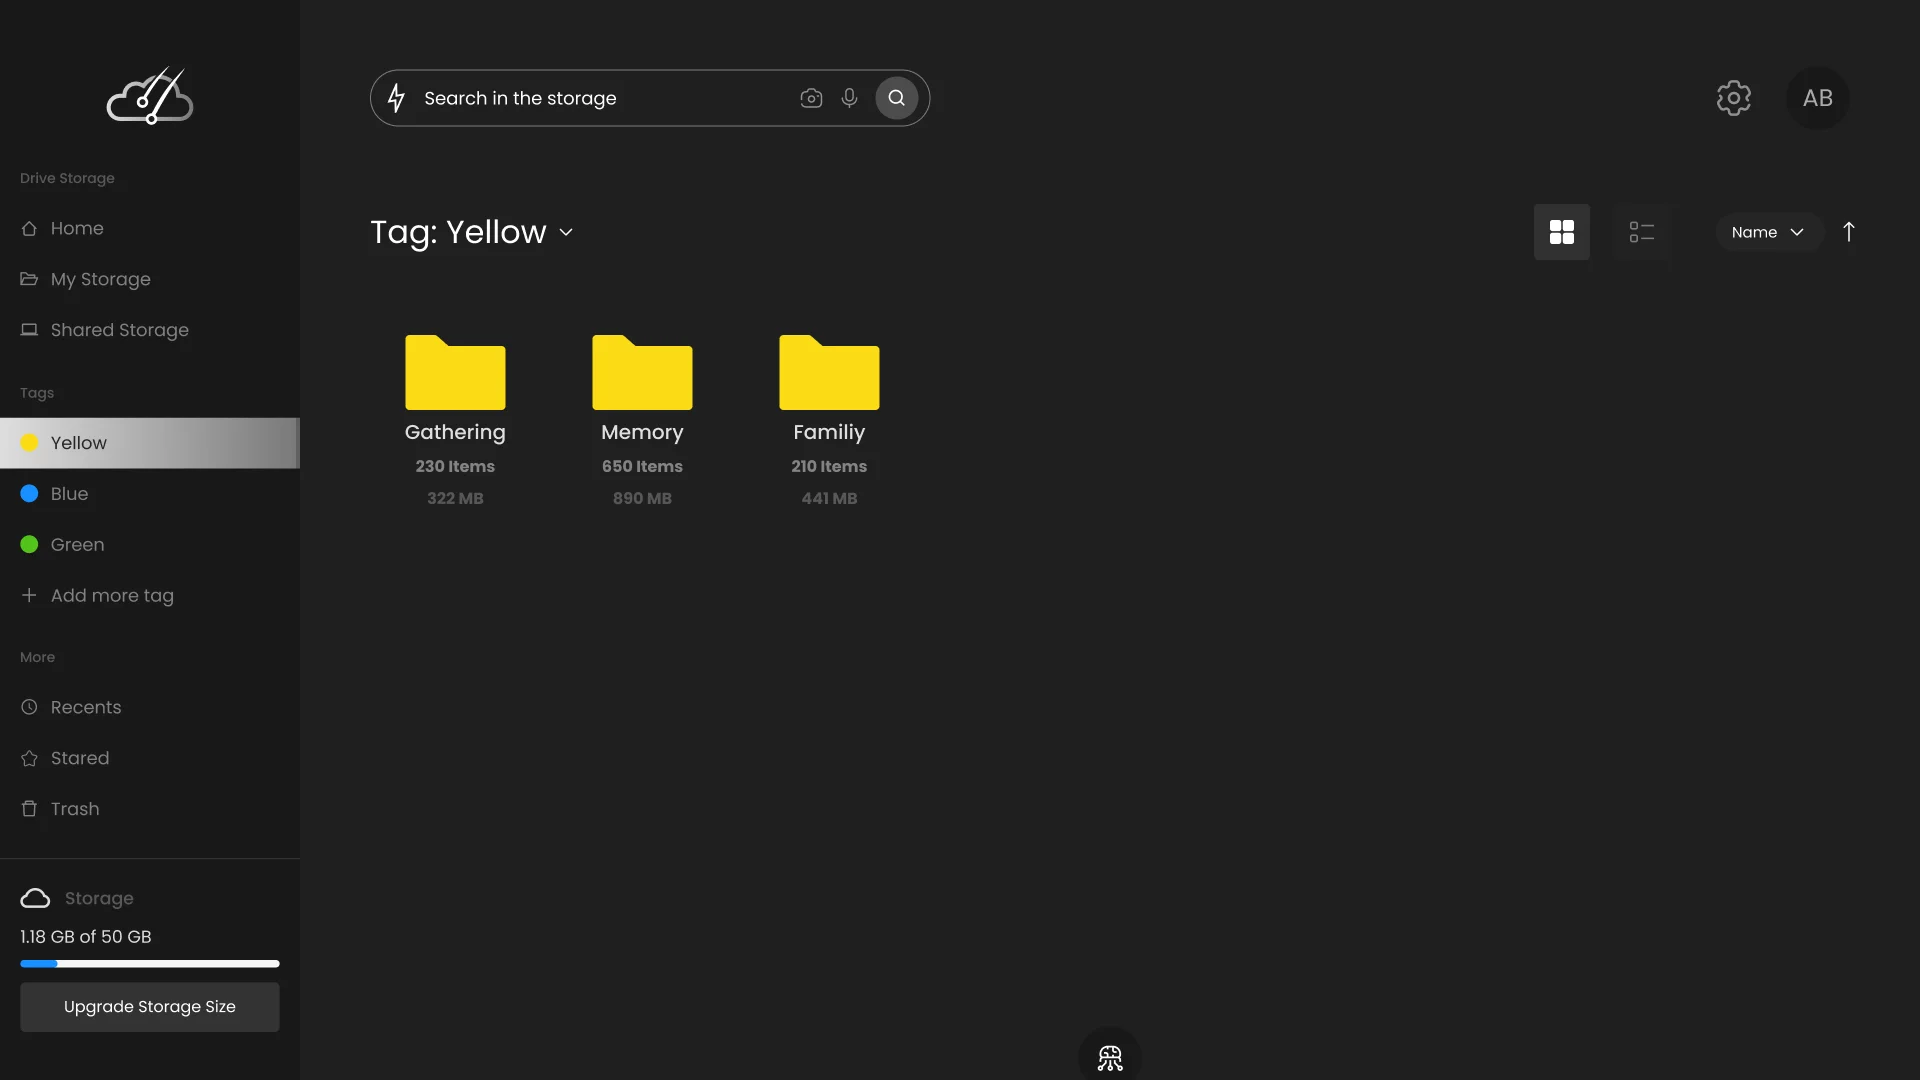
Task: Open the Gathering folder
Action: click(455, 372)
